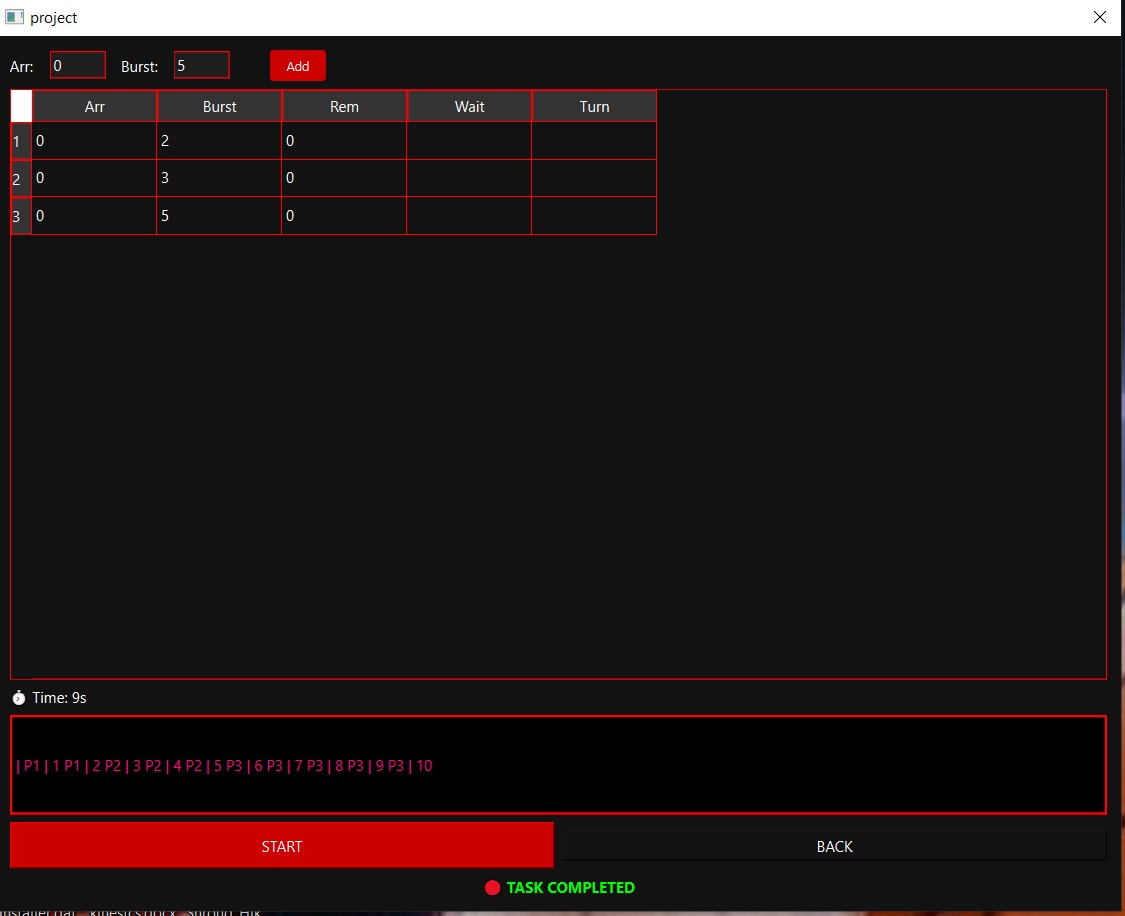Select row header 1

22,141
